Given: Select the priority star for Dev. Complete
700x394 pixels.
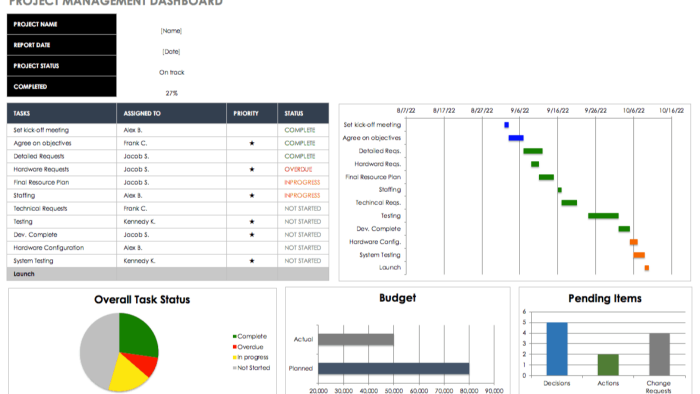Looking at the screenshot, I should pos(252,235).
